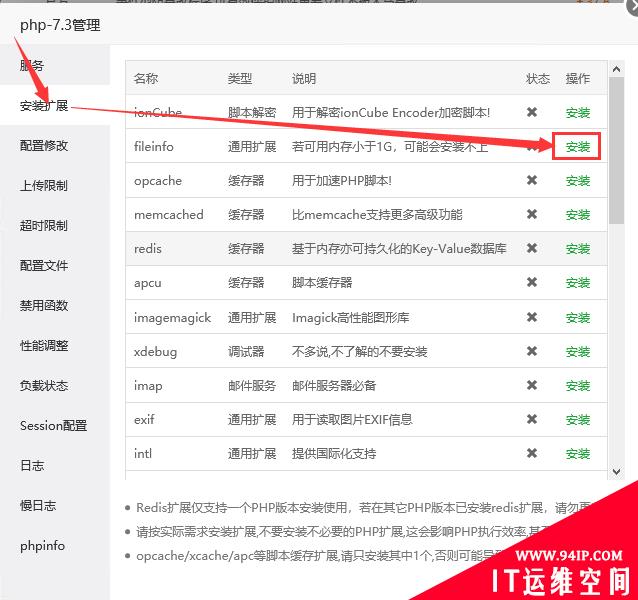Image resolution: width=638 pixels, height=600 pixels.
Task: Install the apcu extension
Action: tap(578, 283)
